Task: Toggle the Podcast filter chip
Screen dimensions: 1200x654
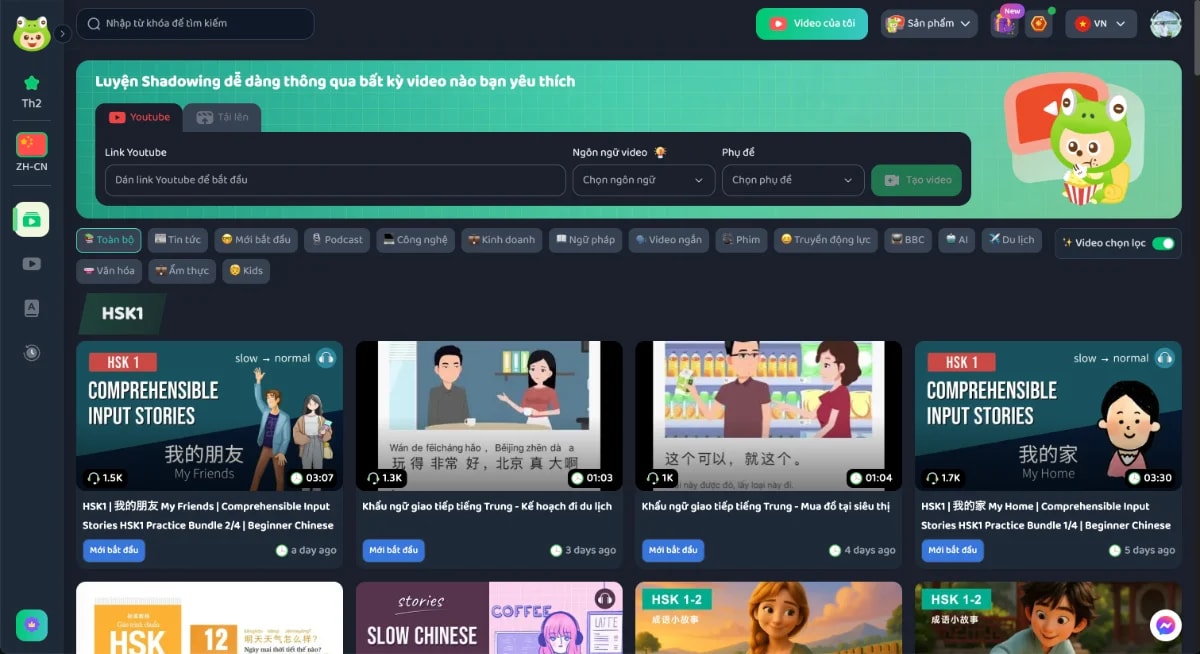Action: [337, 240]
